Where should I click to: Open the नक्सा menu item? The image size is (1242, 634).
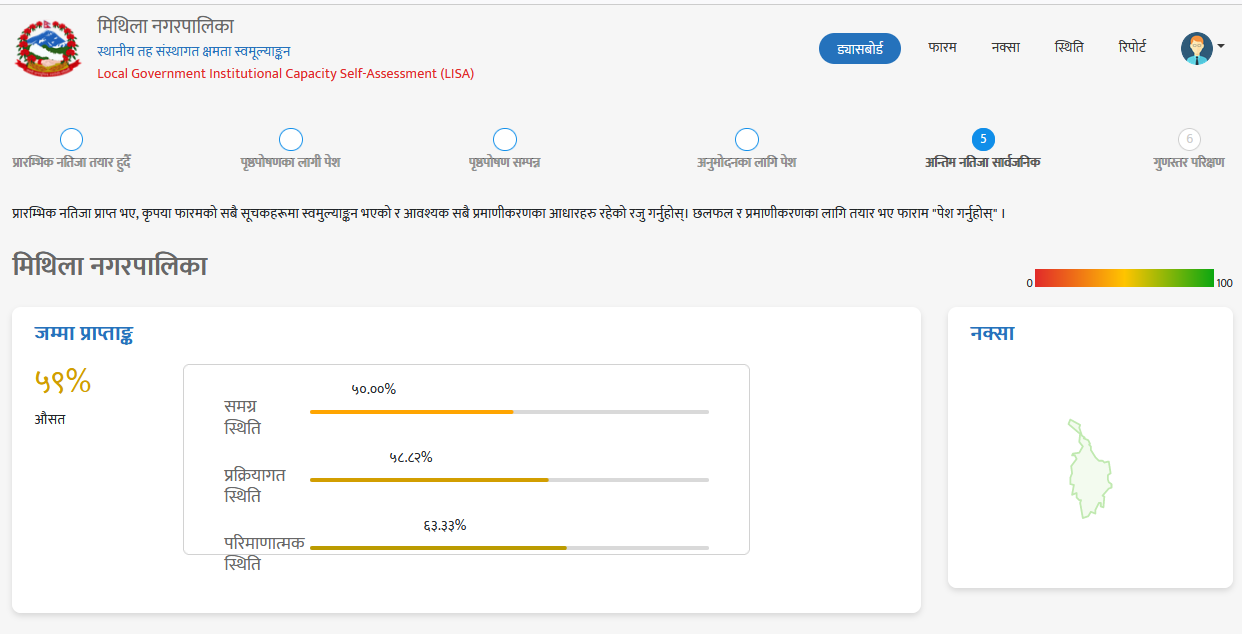(1005, 47)
